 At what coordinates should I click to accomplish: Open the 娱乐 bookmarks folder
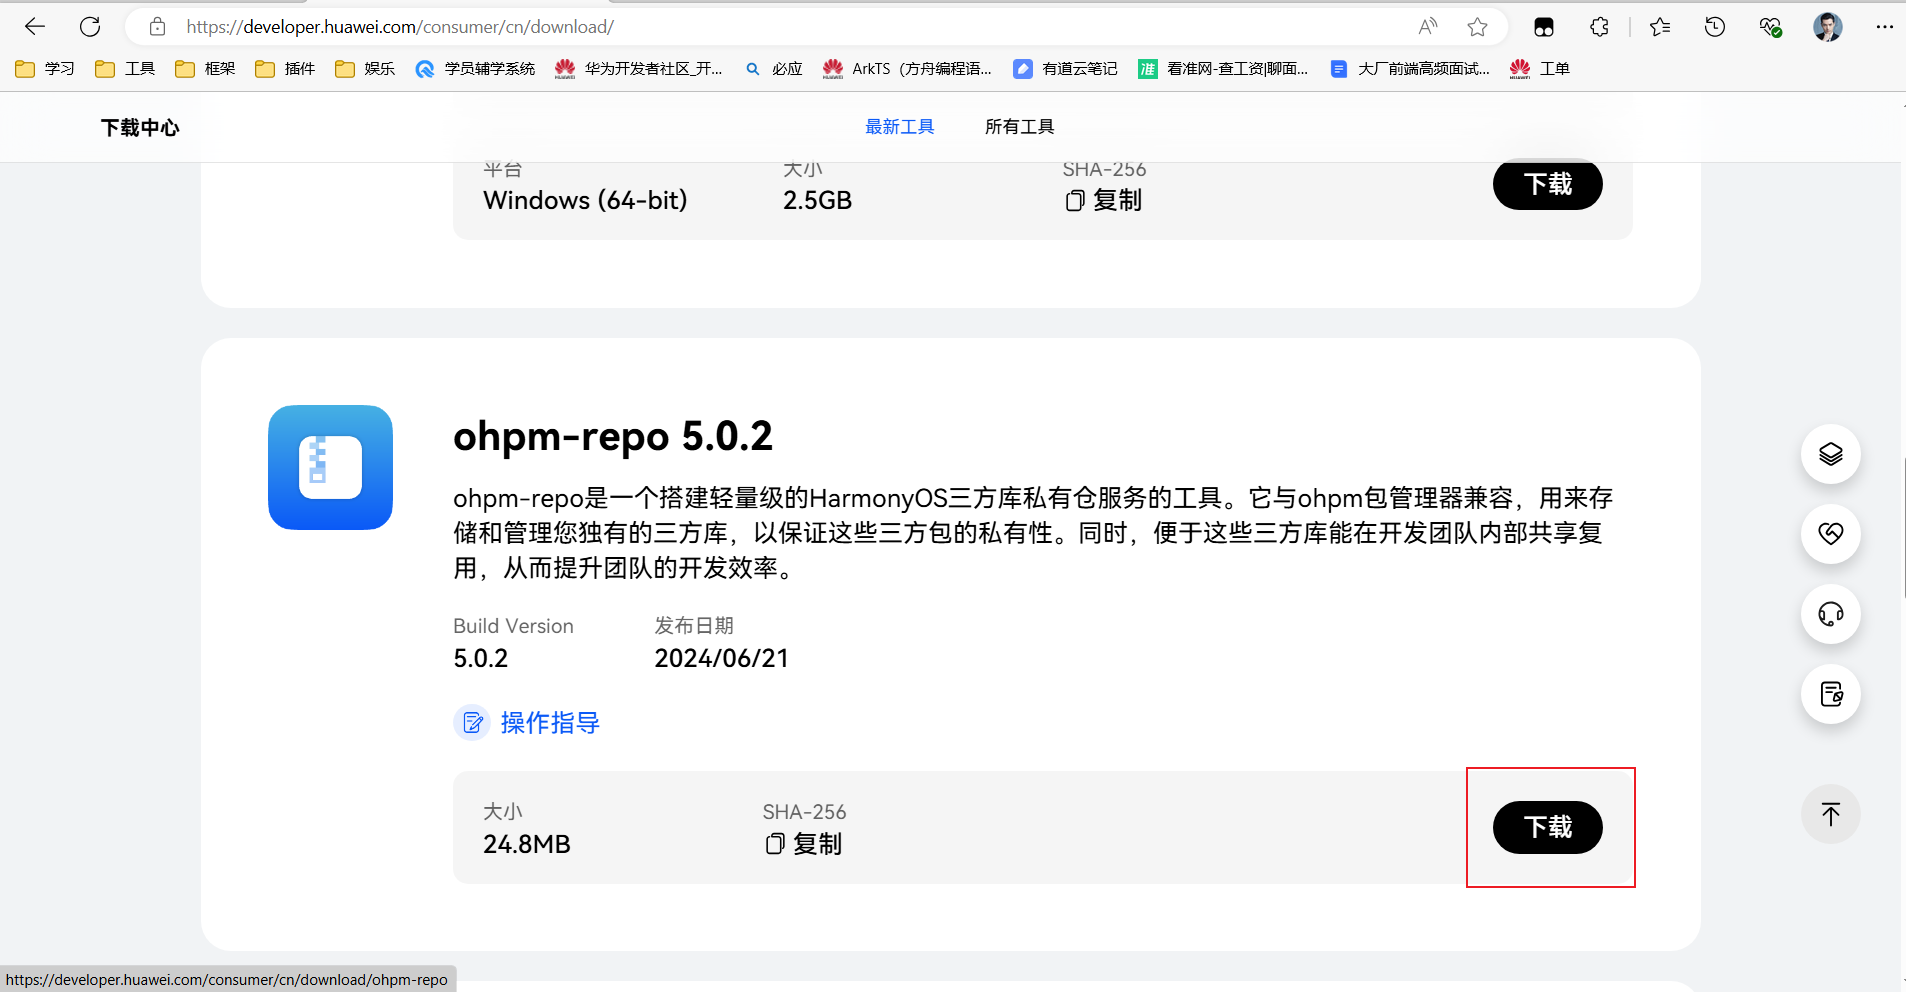365,69
